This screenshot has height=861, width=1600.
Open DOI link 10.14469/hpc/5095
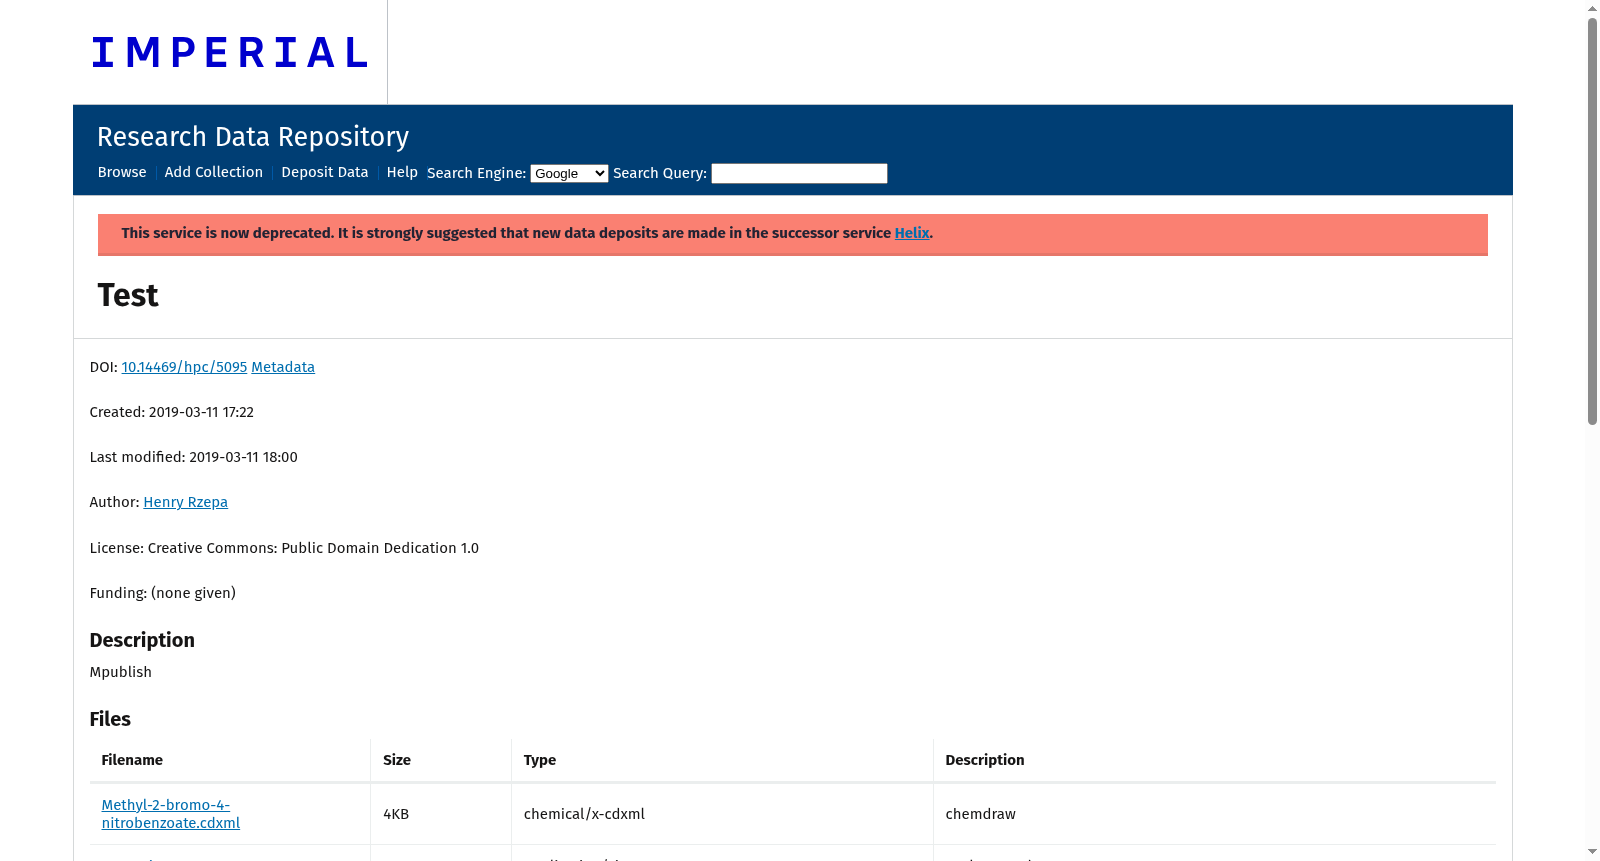184,367
